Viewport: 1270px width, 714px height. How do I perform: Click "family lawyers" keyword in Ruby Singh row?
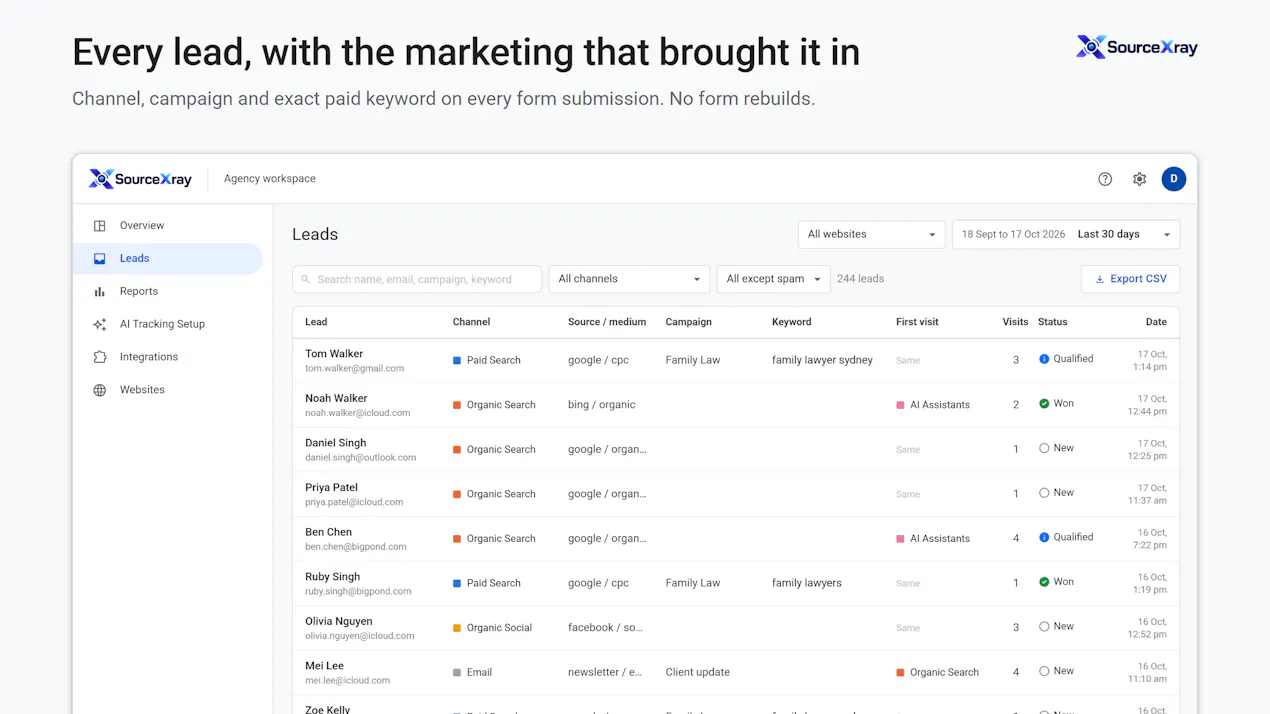pos(807,583)
